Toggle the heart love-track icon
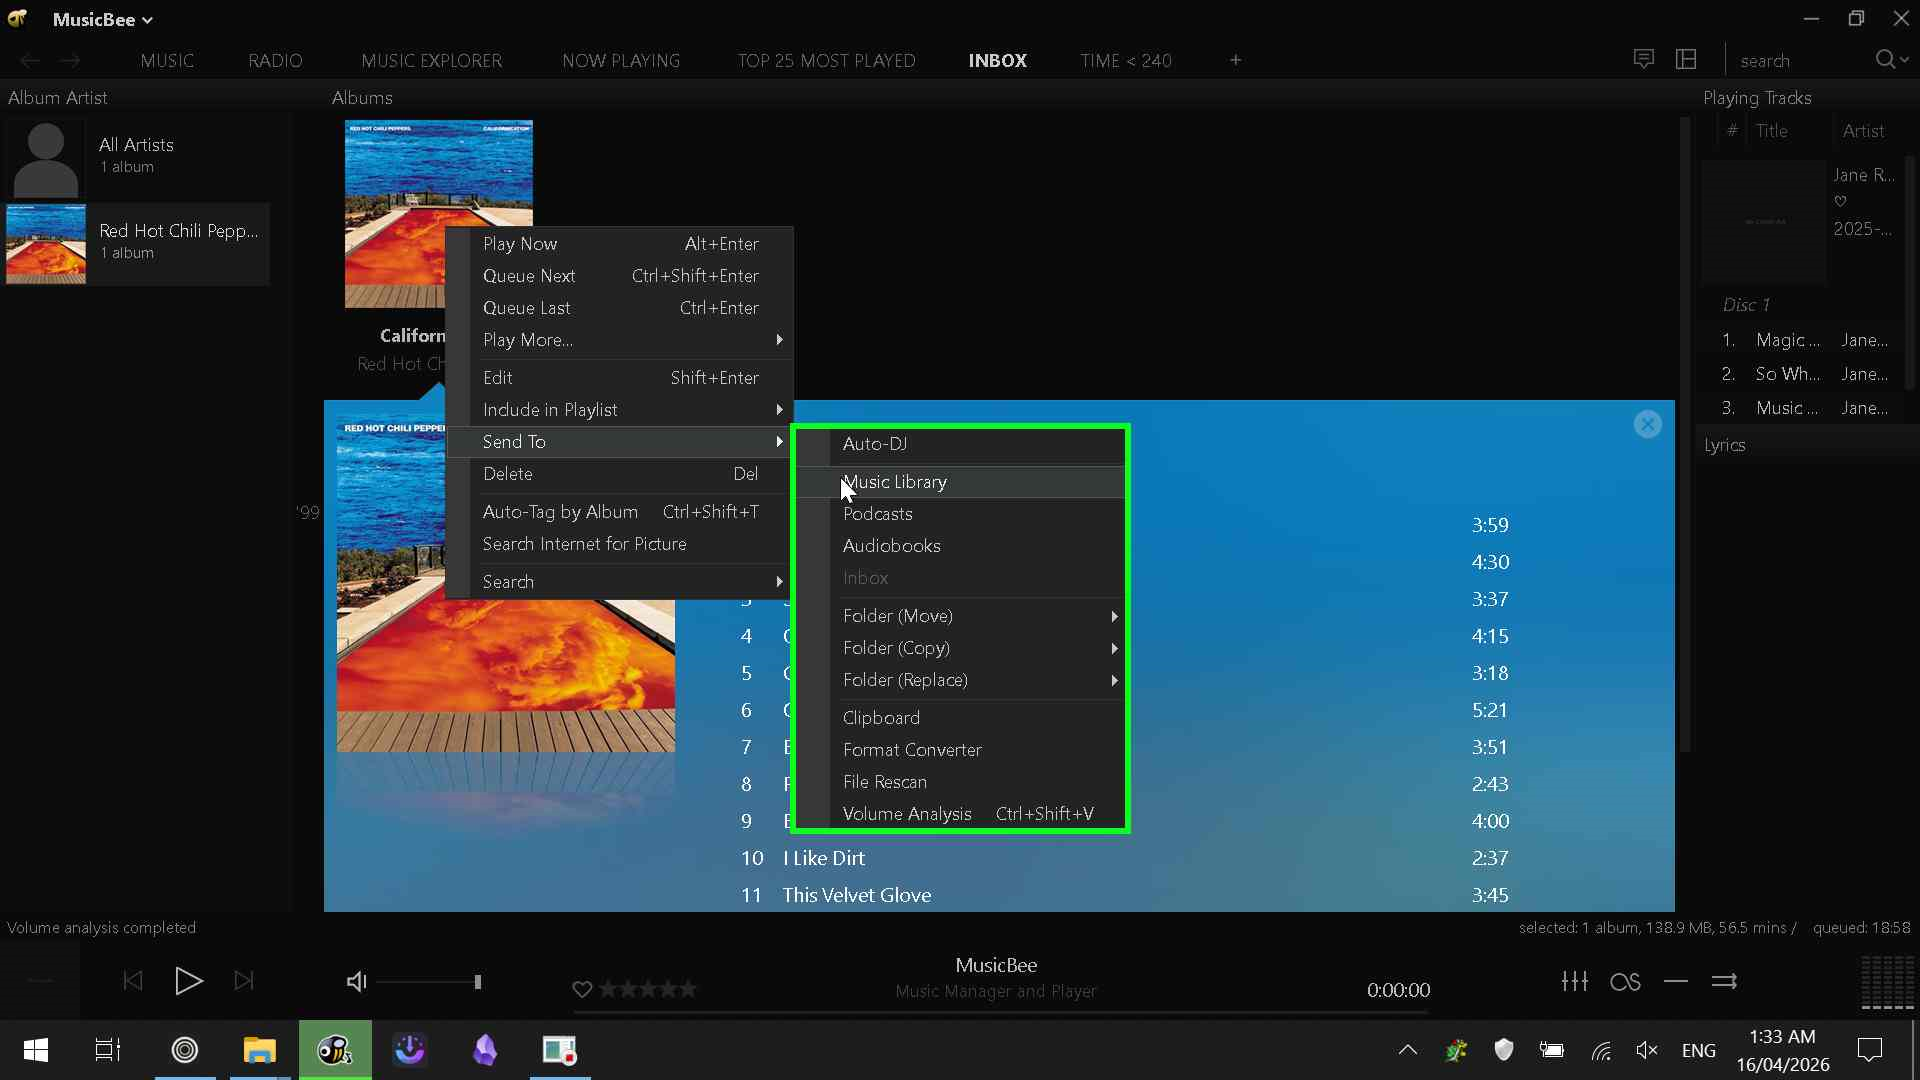 tap(582, 989)
